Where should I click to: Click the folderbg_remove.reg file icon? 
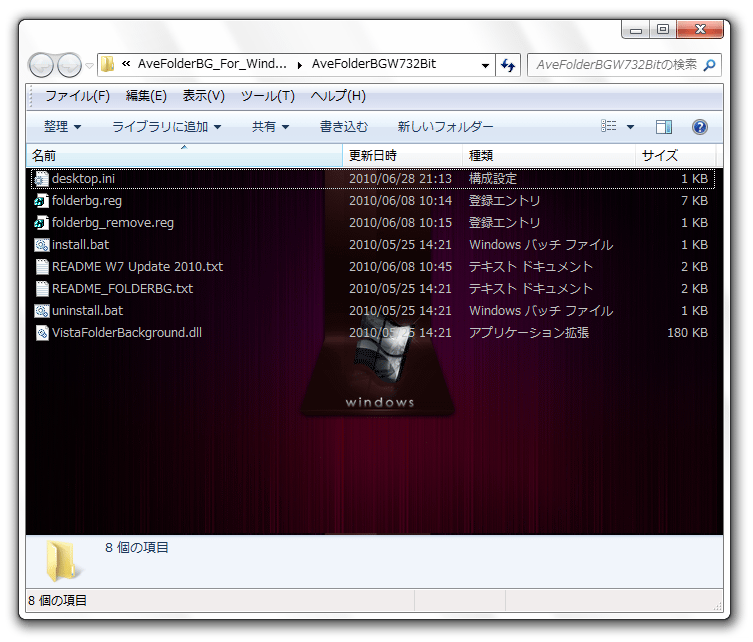click(x=42, y=223)
